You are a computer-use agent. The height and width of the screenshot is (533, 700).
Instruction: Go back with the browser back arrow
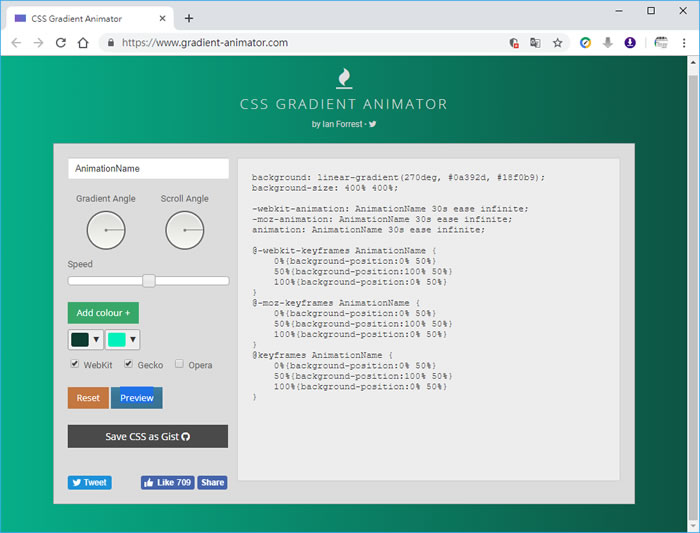tap(16, 43)
